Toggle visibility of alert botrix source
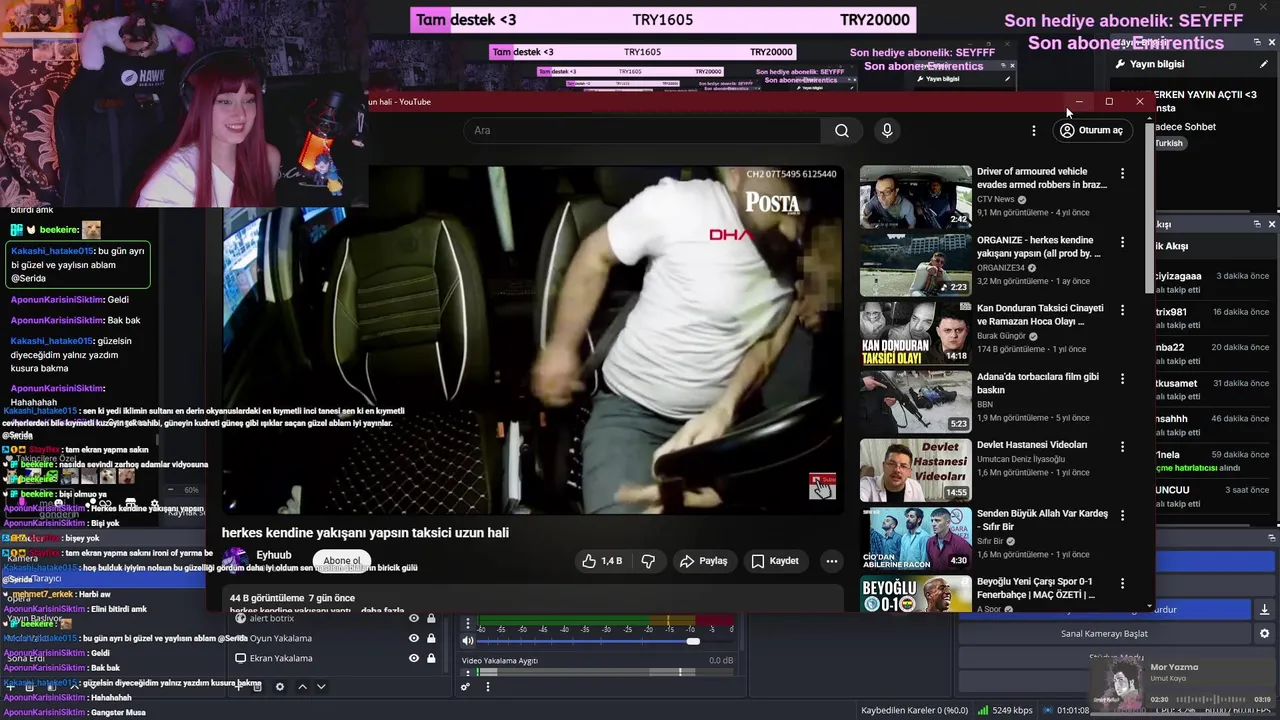The height and width of the screenshot is (720, 1280). [x=414, y=618]
